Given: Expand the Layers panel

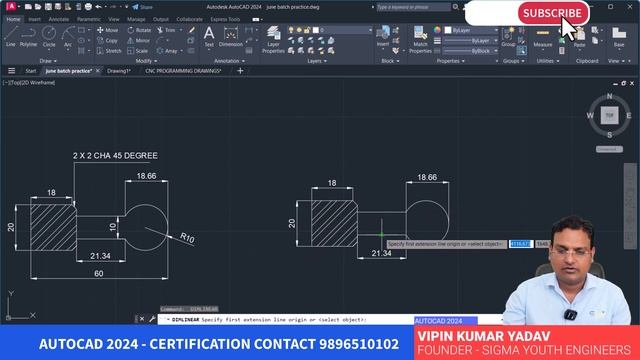Looking at the screenshot, I should (x=317, y=61).
